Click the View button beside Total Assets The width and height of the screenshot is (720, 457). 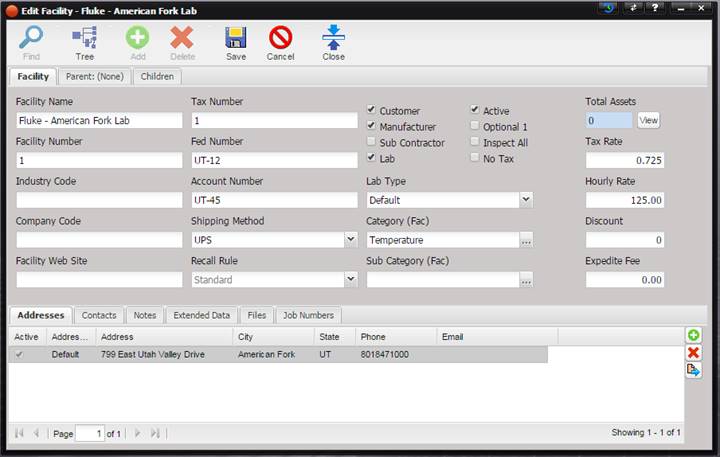(648, 120)
